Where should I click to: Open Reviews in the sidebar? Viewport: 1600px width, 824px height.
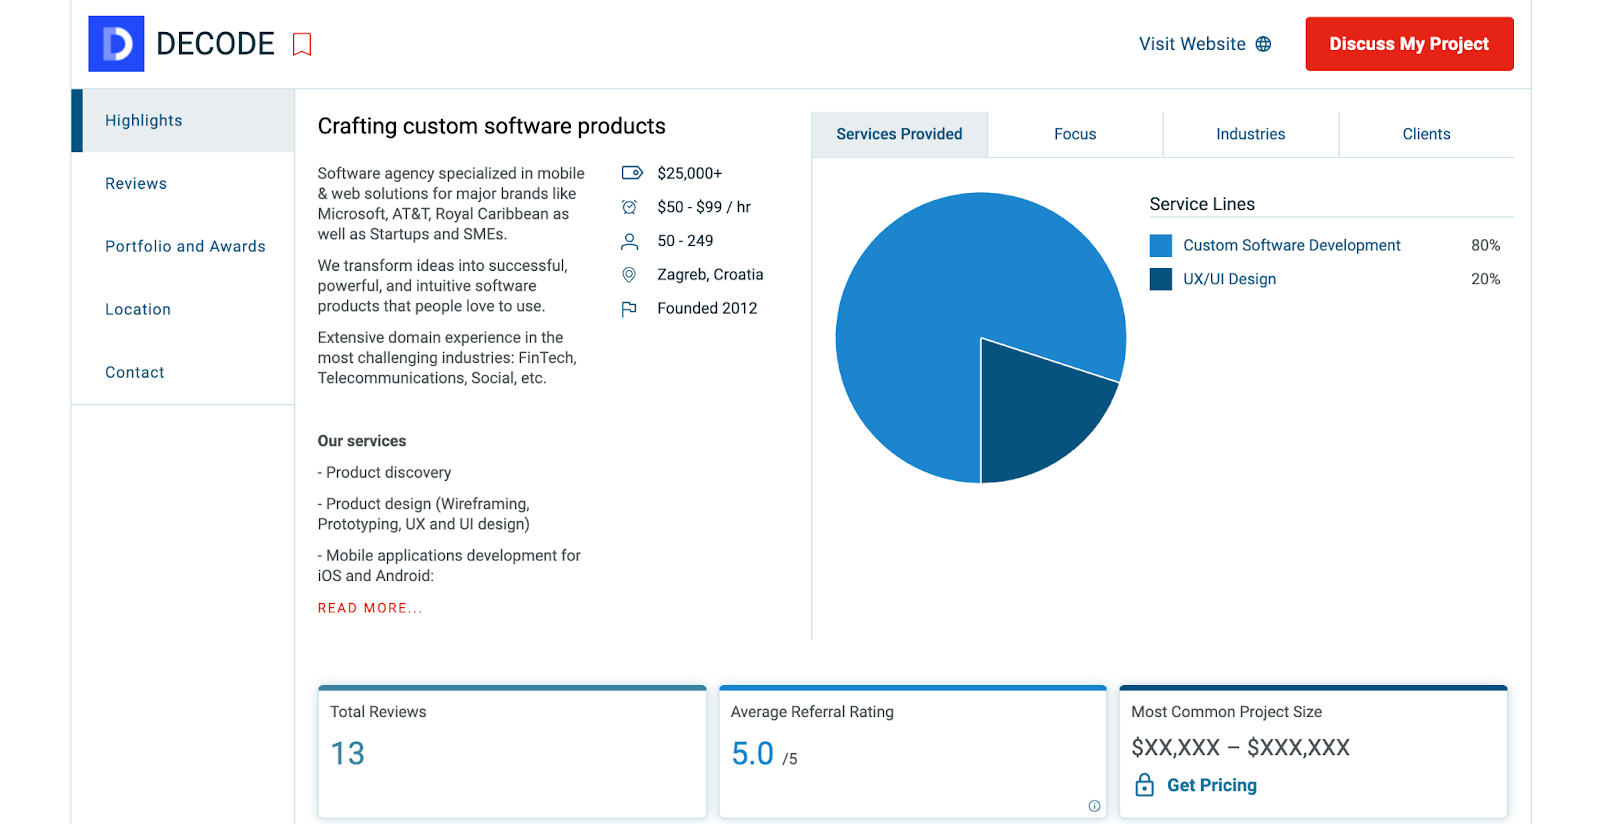136,183
